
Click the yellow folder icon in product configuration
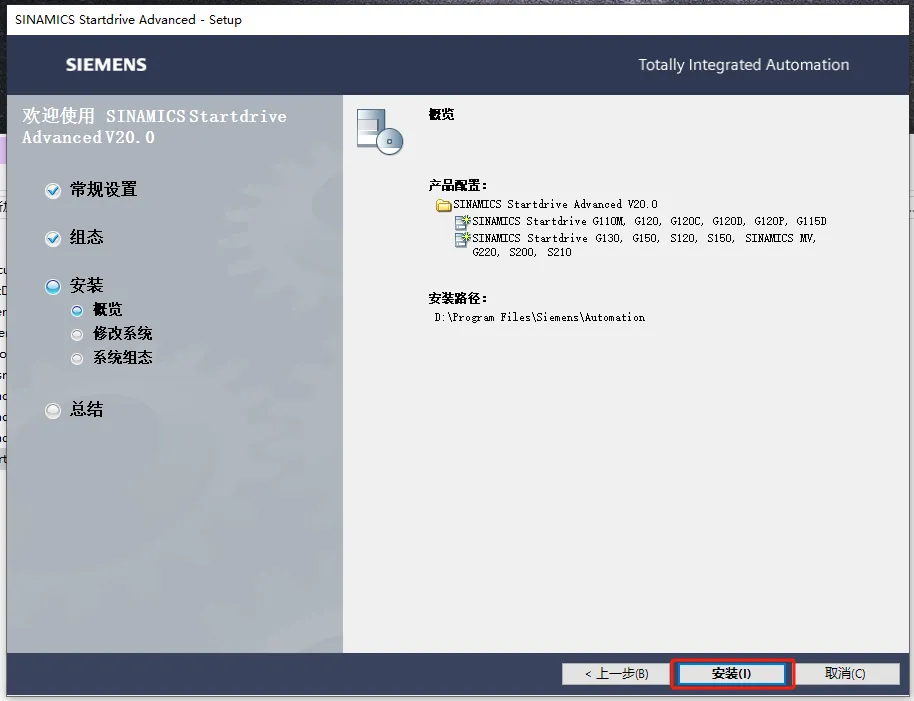(444, 205)
